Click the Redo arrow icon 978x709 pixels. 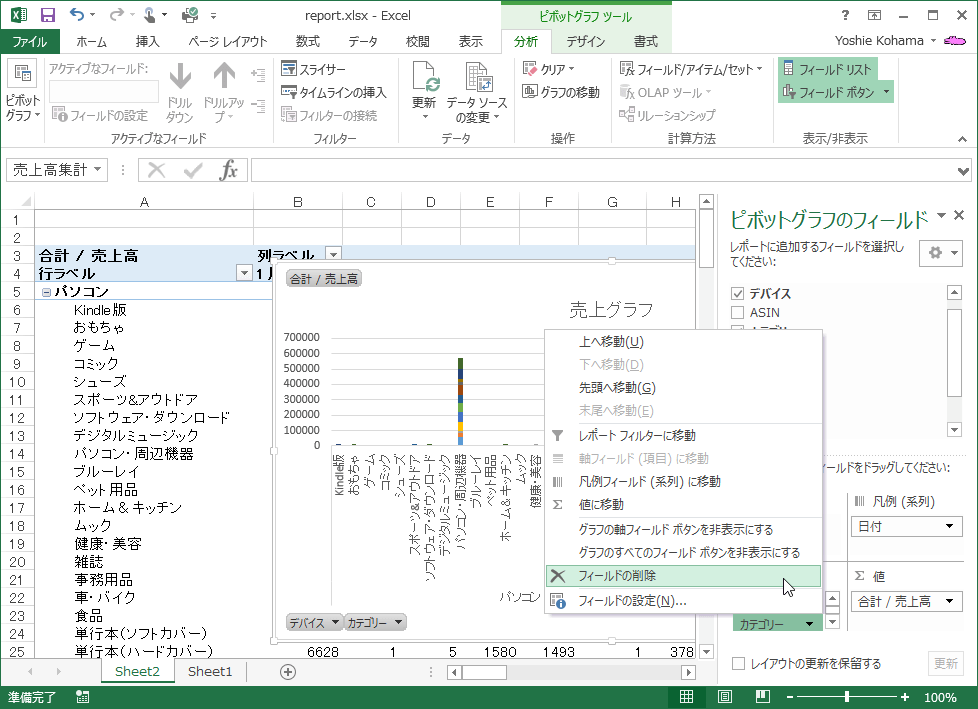(x=116, y=14)
